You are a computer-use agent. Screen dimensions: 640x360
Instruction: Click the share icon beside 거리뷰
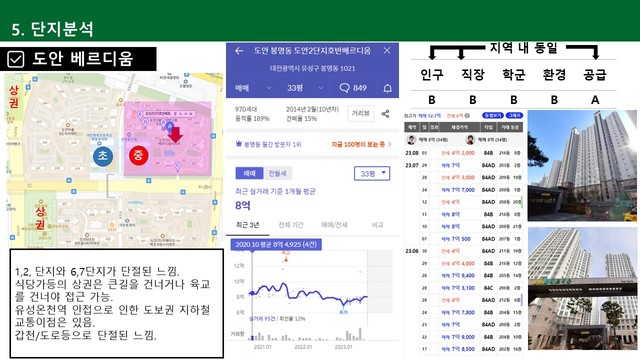[385, 114]
